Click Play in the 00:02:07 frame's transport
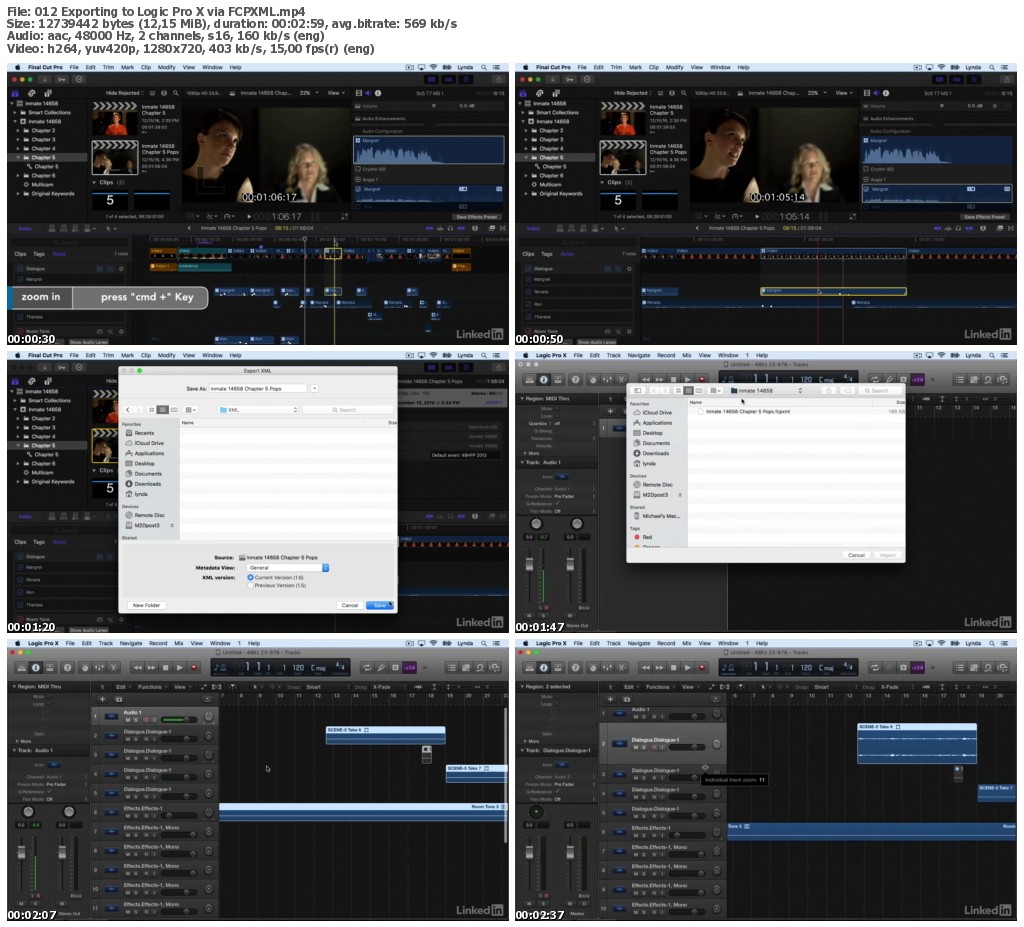The width and height of the screenshot is (1024, 927). 180,668
